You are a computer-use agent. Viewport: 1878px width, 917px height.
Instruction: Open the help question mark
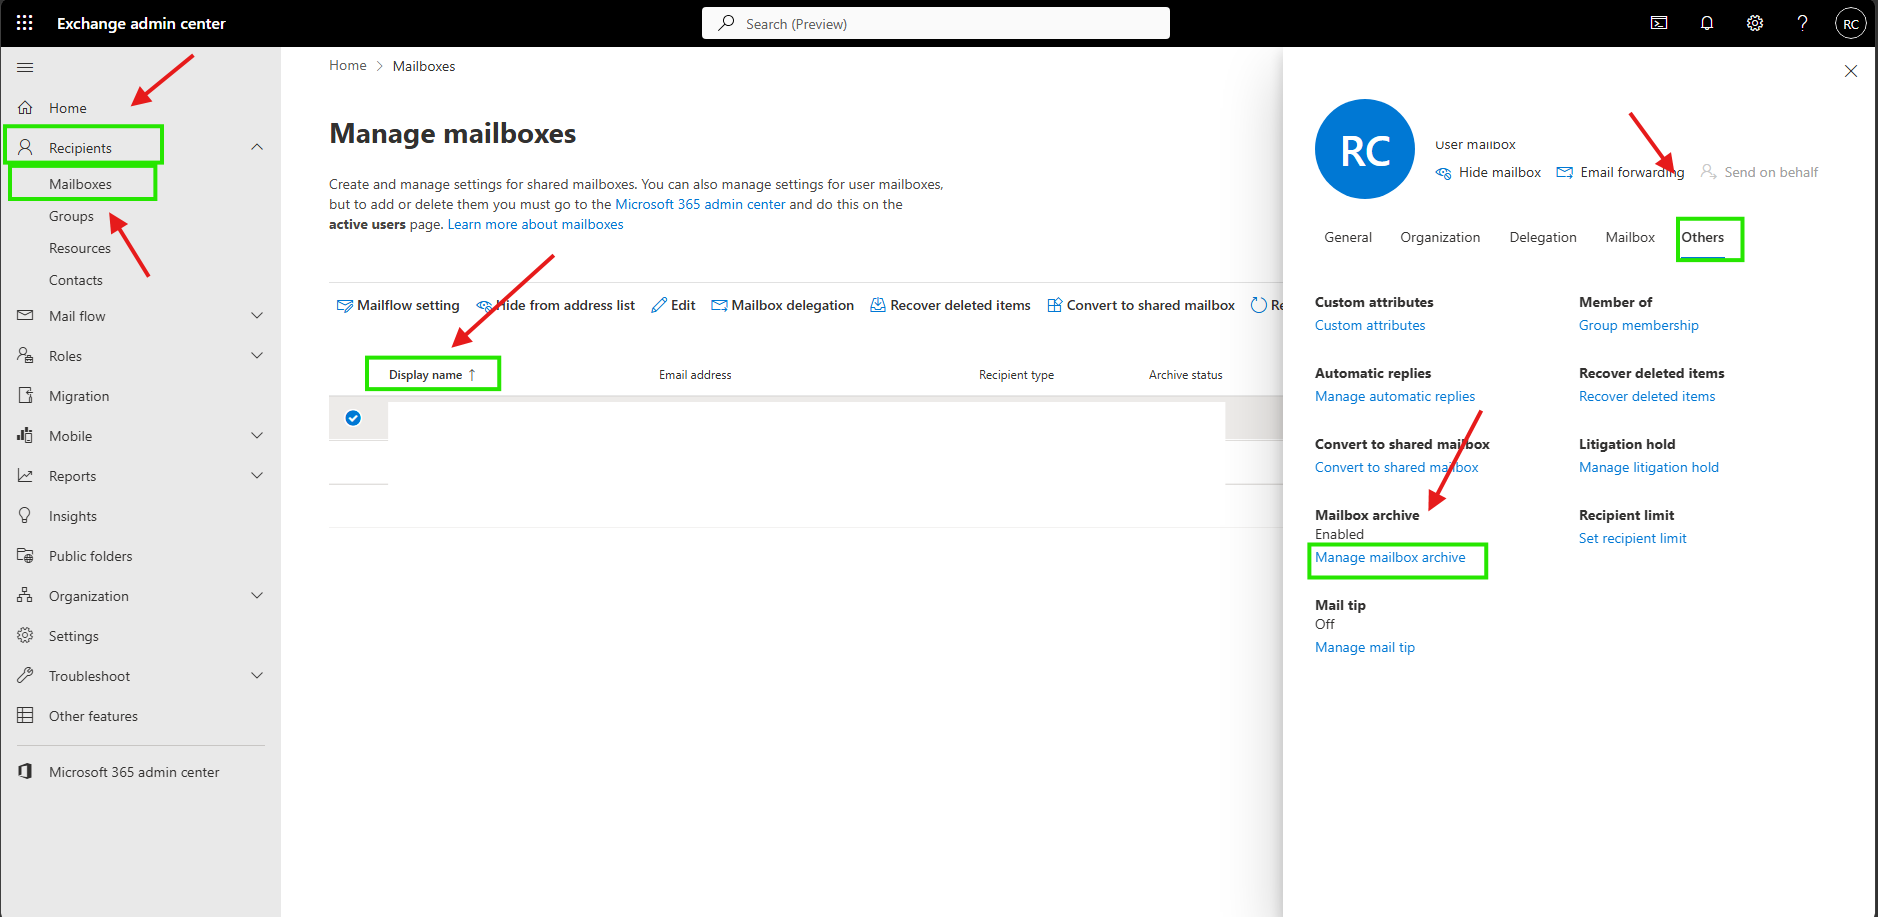(1802, 23)
